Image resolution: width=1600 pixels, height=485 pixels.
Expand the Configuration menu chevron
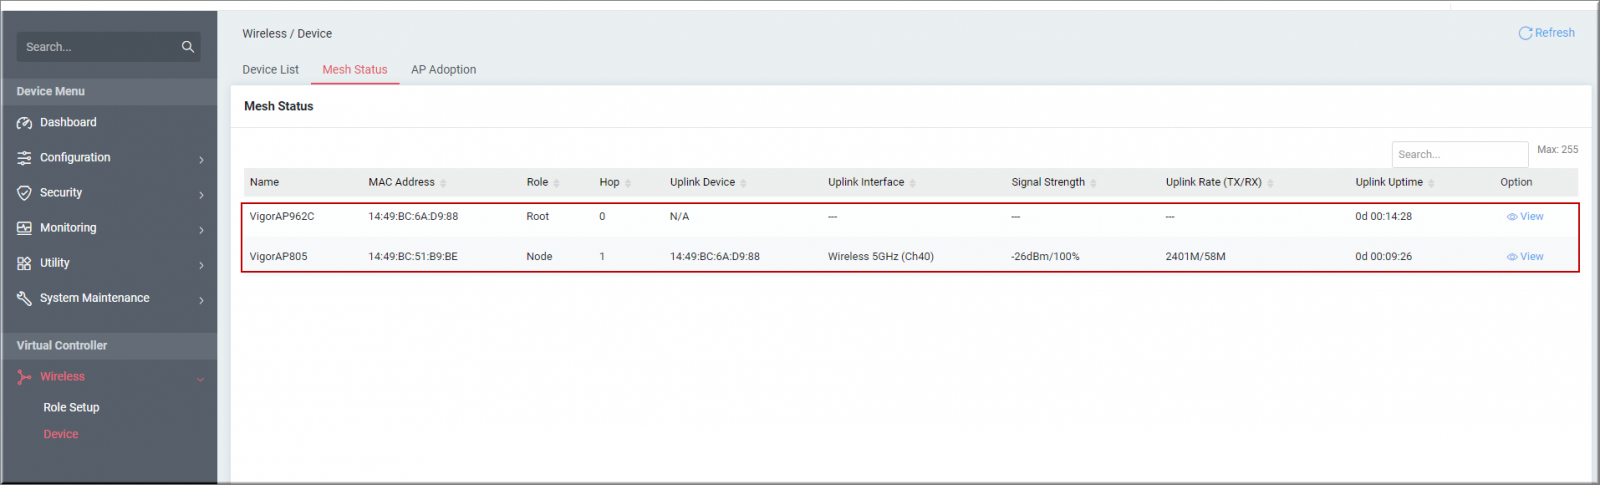point(201,159)
